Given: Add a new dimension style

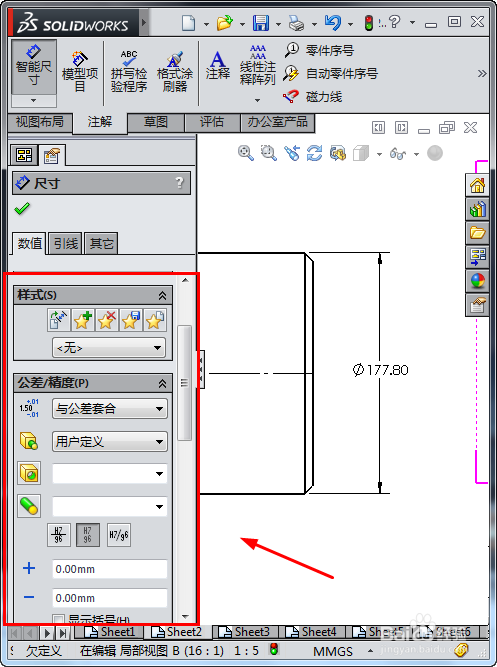Looking at the screenshot, I should pyautogui.click(x=83, y=320).
